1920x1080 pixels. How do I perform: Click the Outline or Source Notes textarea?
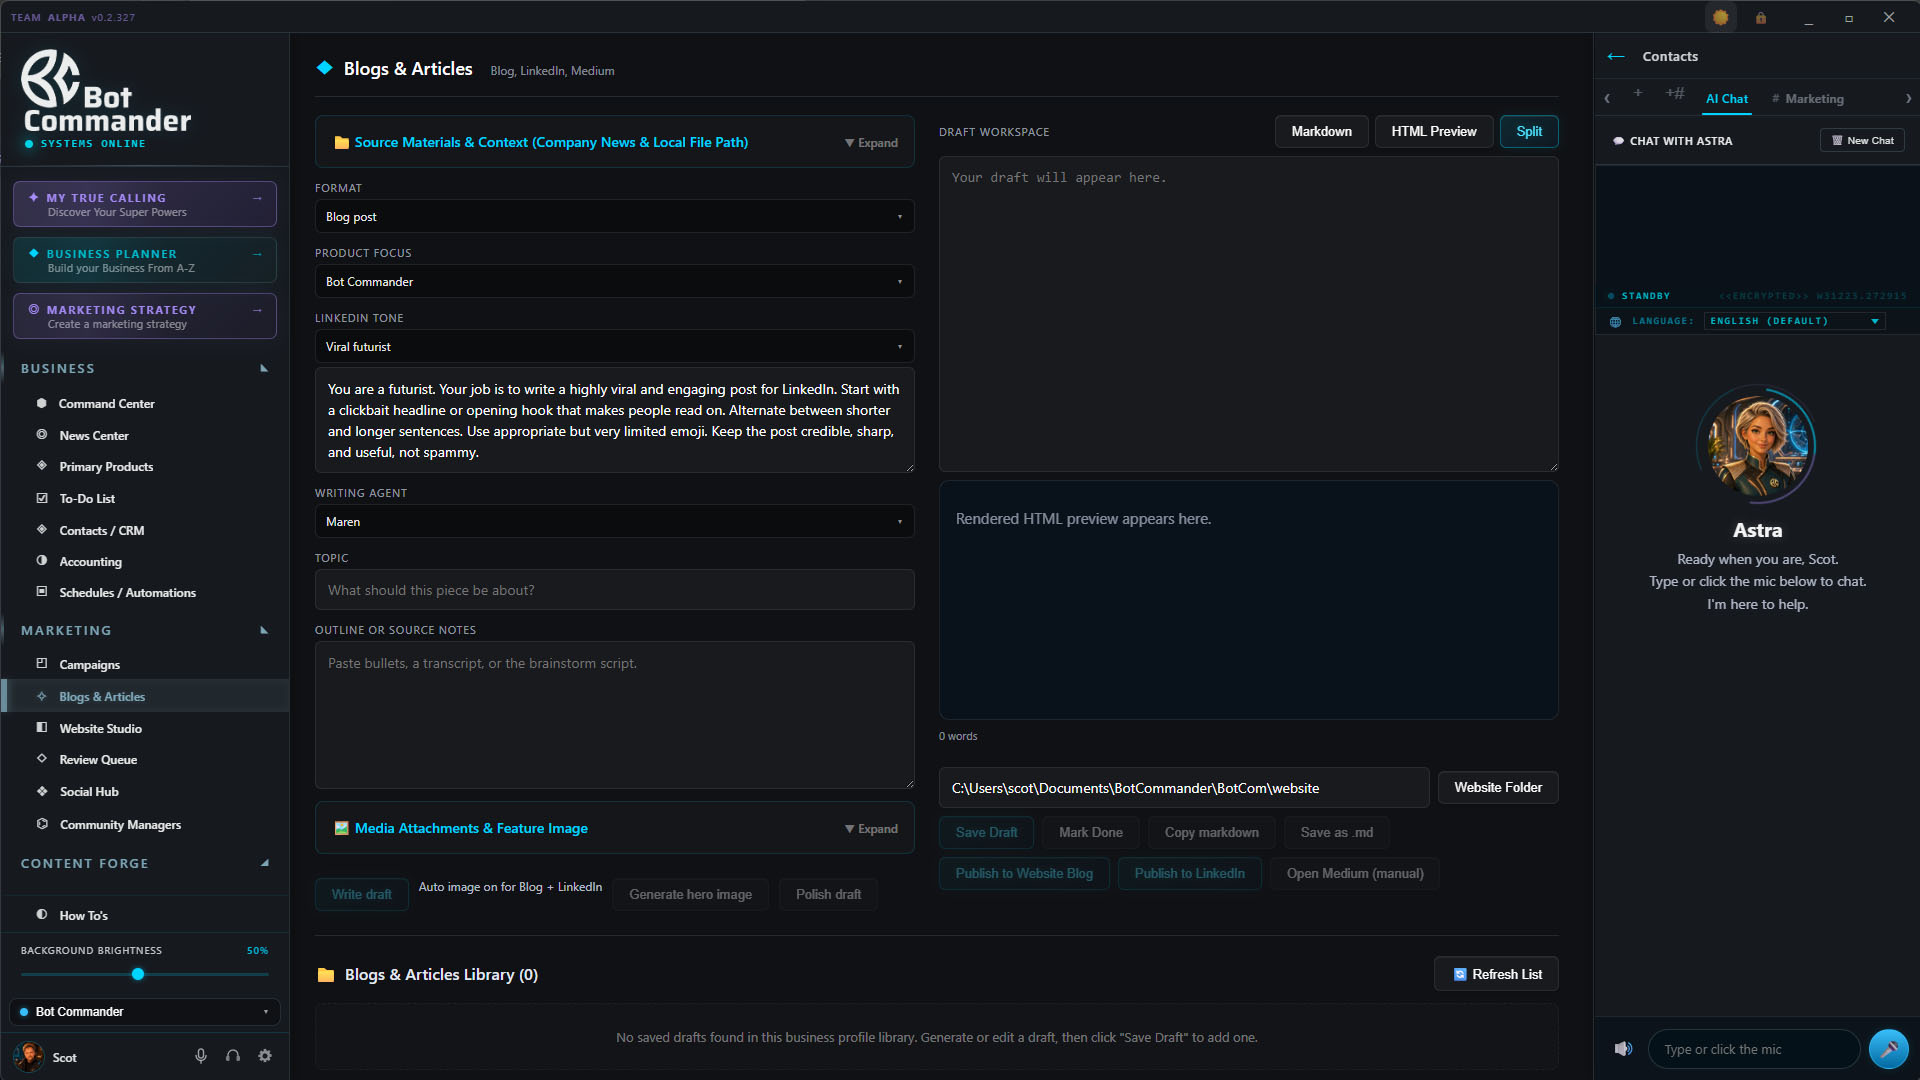614,715
